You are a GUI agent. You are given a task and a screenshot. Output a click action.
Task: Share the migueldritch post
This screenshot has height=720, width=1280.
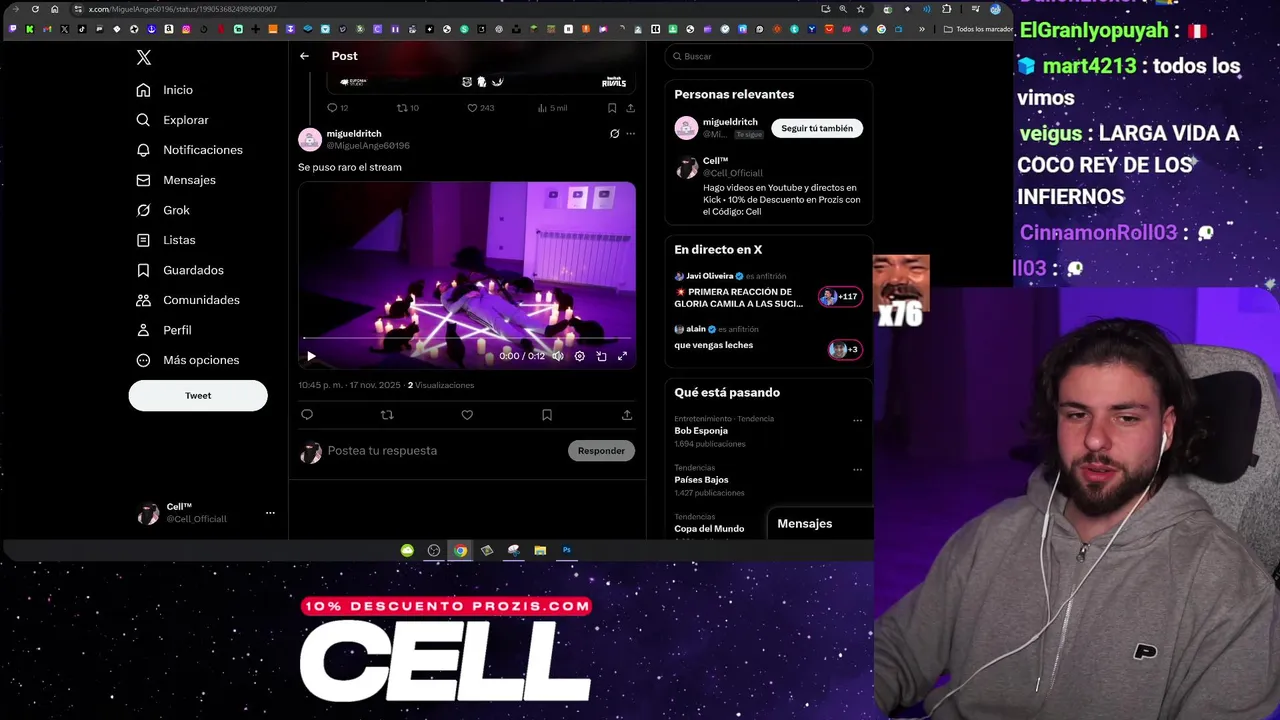(627, 415)
